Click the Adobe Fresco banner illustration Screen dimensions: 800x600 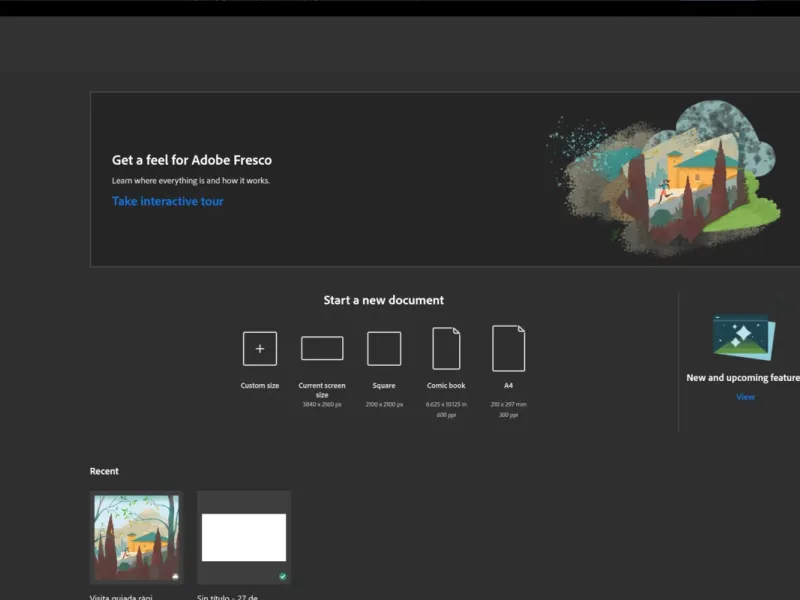[663, 179]
